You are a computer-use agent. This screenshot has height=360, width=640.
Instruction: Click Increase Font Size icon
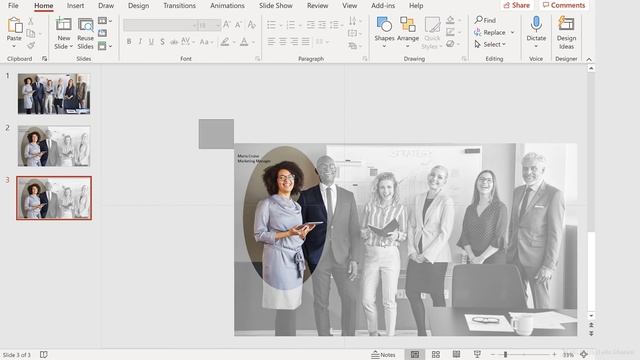tap(227, 25)
